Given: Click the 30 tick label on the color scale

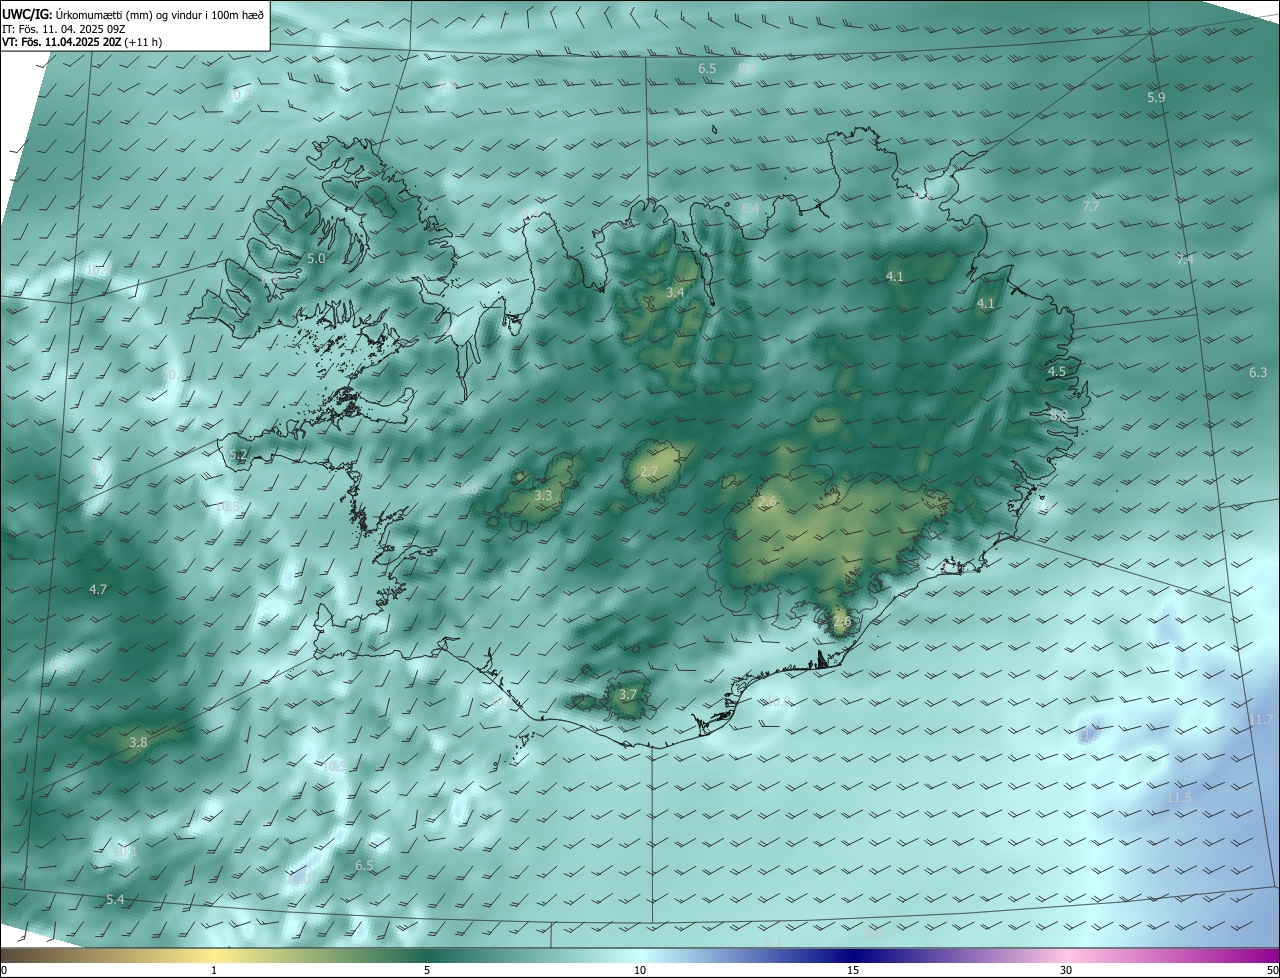Looking at the screenshot, I should [1066, 970].
